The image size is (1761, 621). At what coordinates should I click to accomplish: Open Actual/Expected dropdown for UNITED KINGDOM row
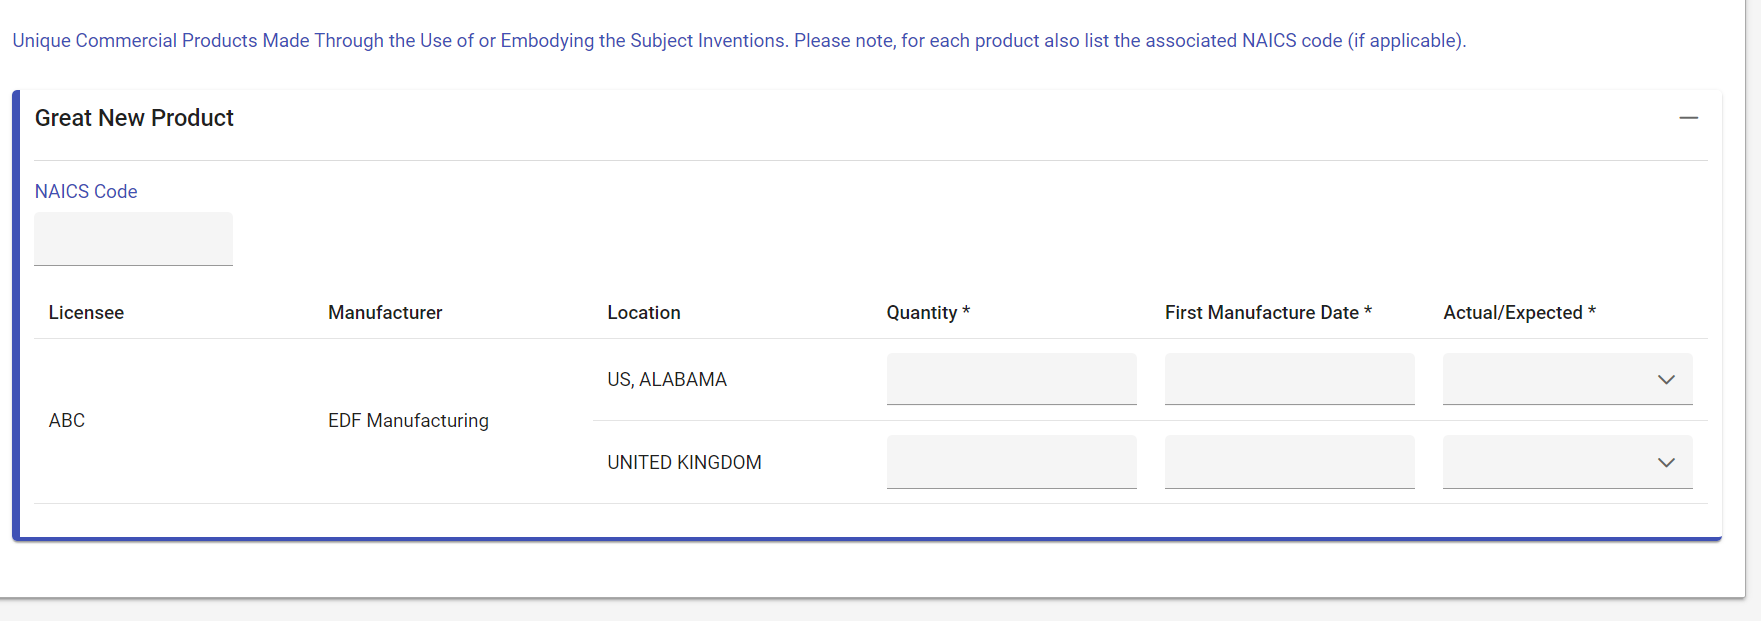[1567, 462]
